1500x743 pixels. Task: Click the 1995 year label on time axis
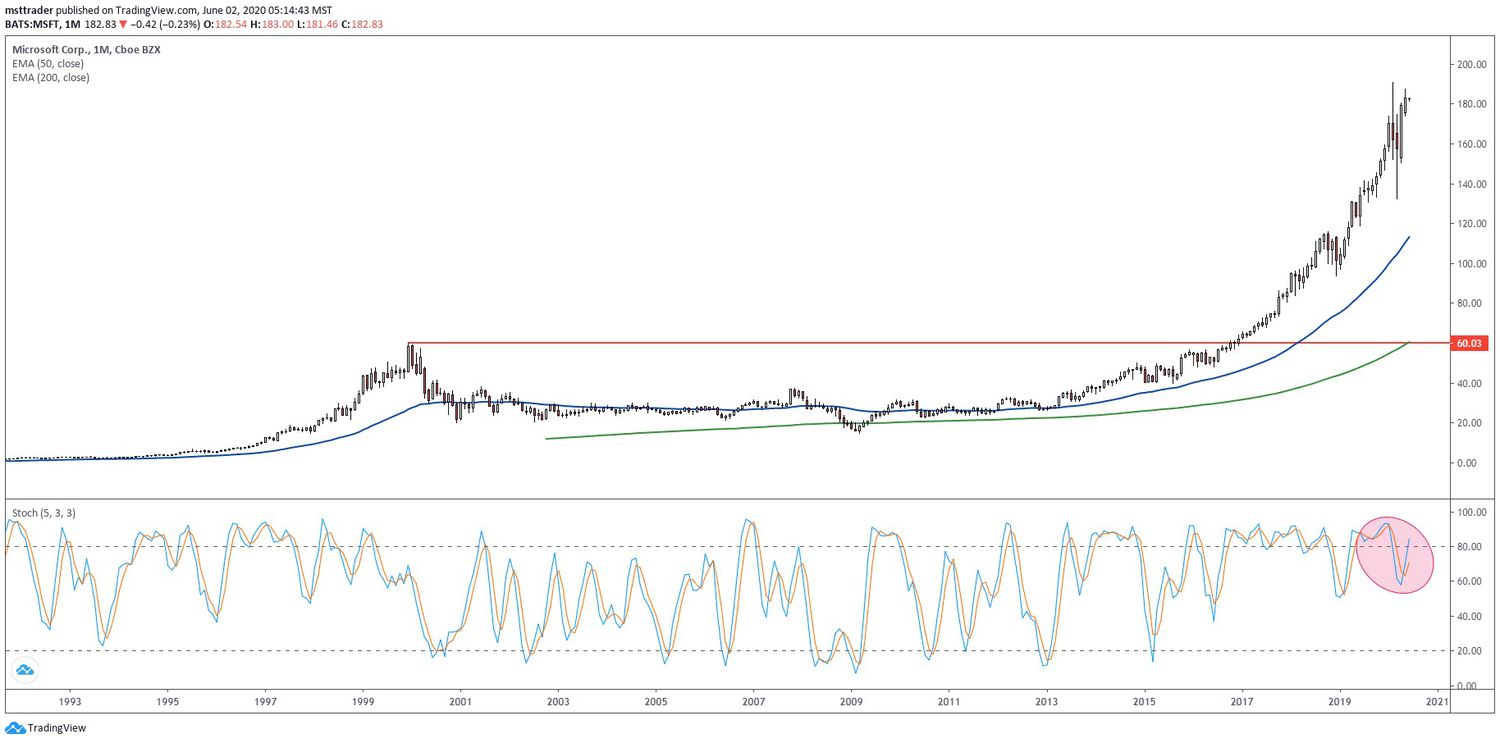pyautogui.click(x=168, y=704)
